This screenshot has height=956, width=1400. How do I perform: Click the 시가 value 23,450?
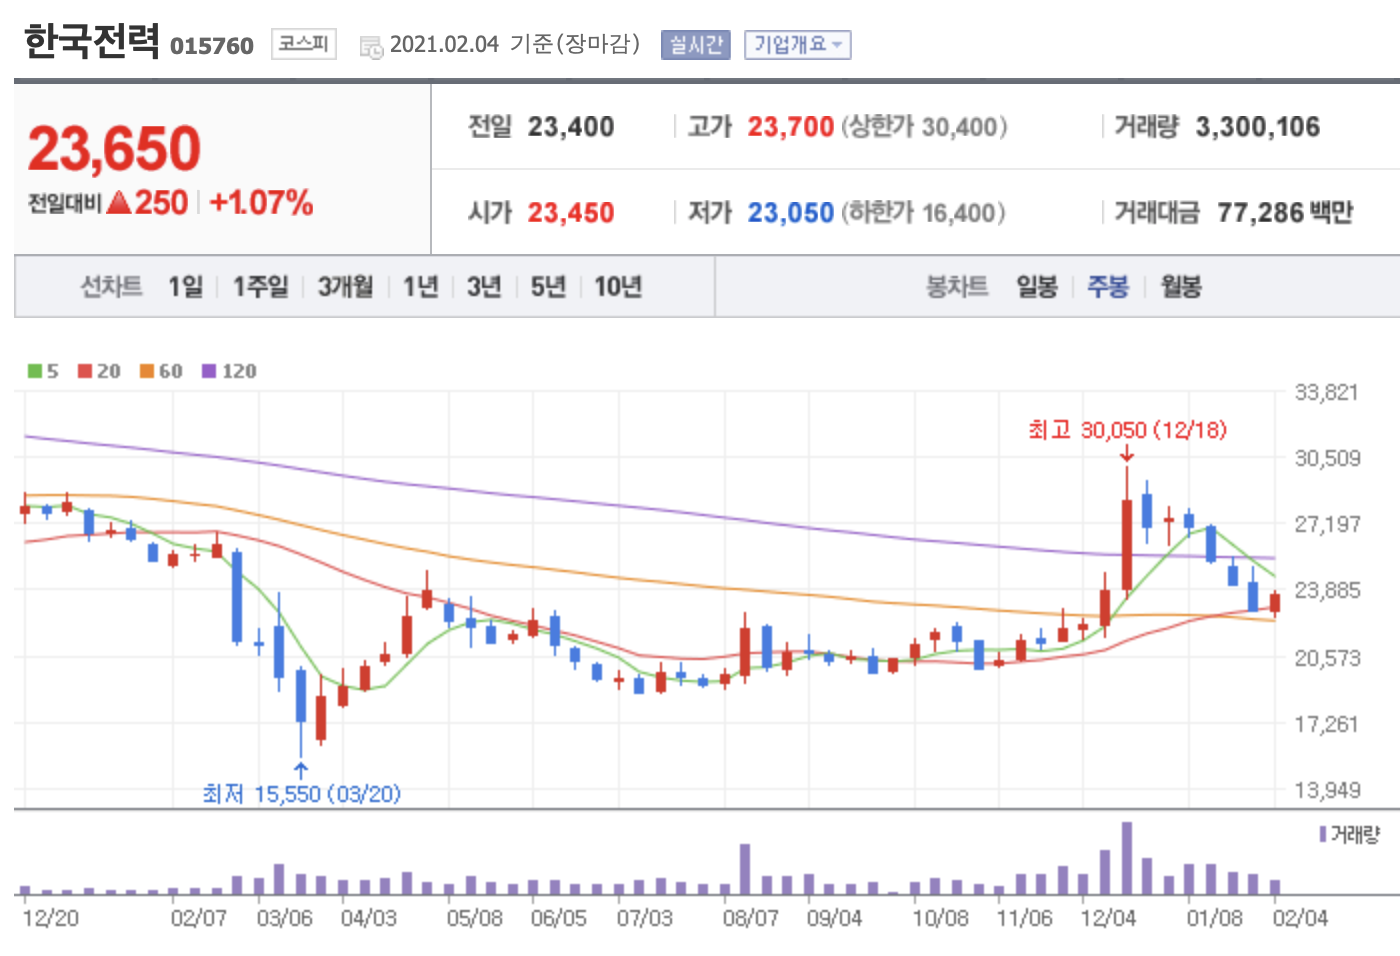(x=571, y=213)
